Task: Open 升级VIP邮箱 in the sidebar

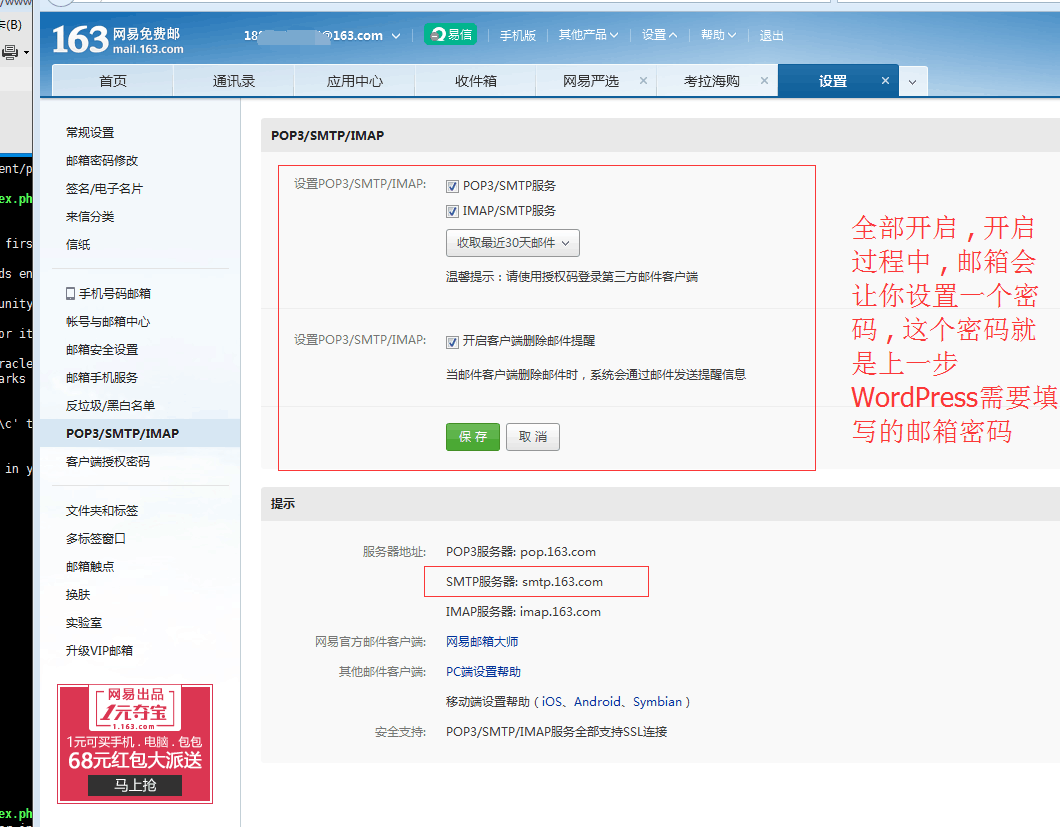Action: [x=99, y=651]
